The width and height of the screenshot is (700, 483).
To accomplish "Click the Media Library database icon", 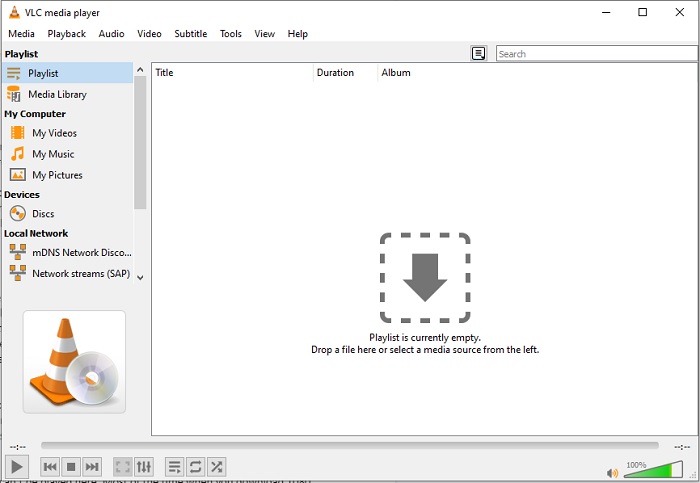I will [x=13, y=94].
